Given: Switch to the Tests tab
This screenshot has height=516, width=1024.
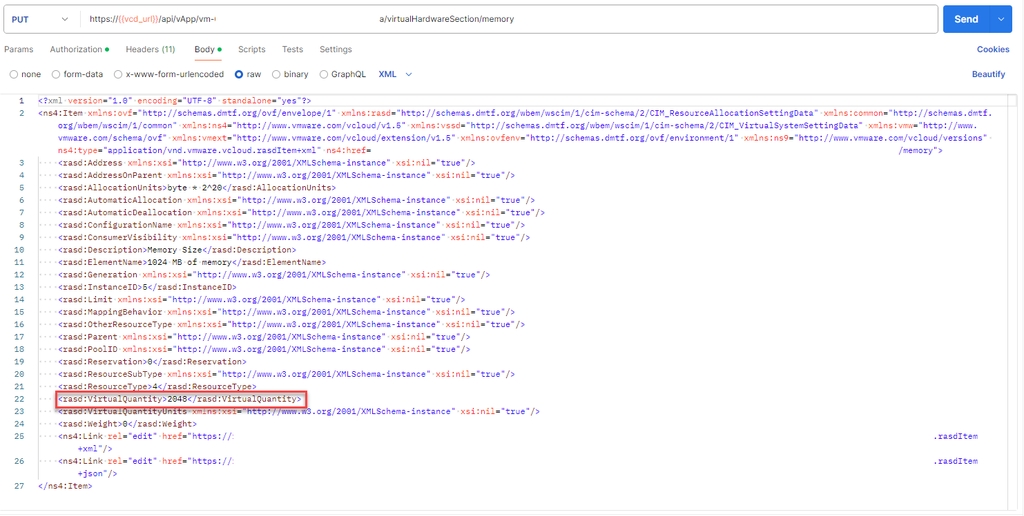Looking at the screenshot, I should tap(292, 49).
